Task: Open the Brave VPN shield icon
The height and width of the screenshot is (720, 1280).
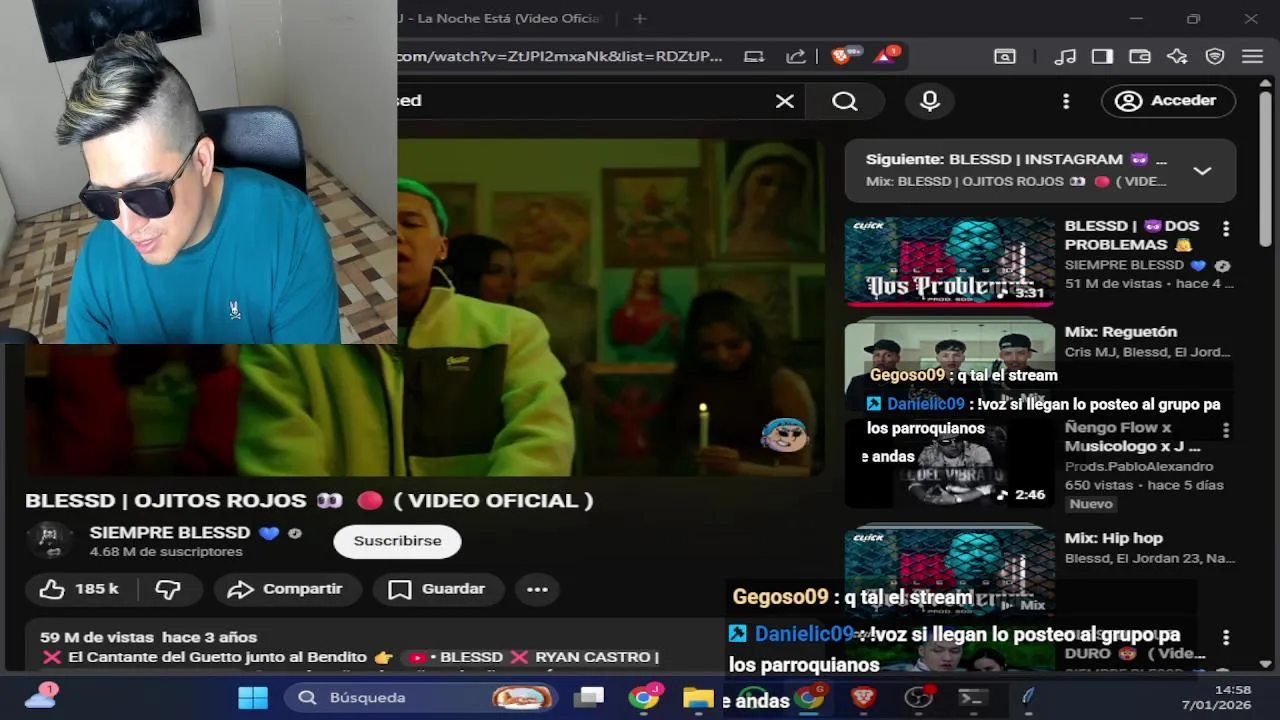Action: coord(1215,57)
